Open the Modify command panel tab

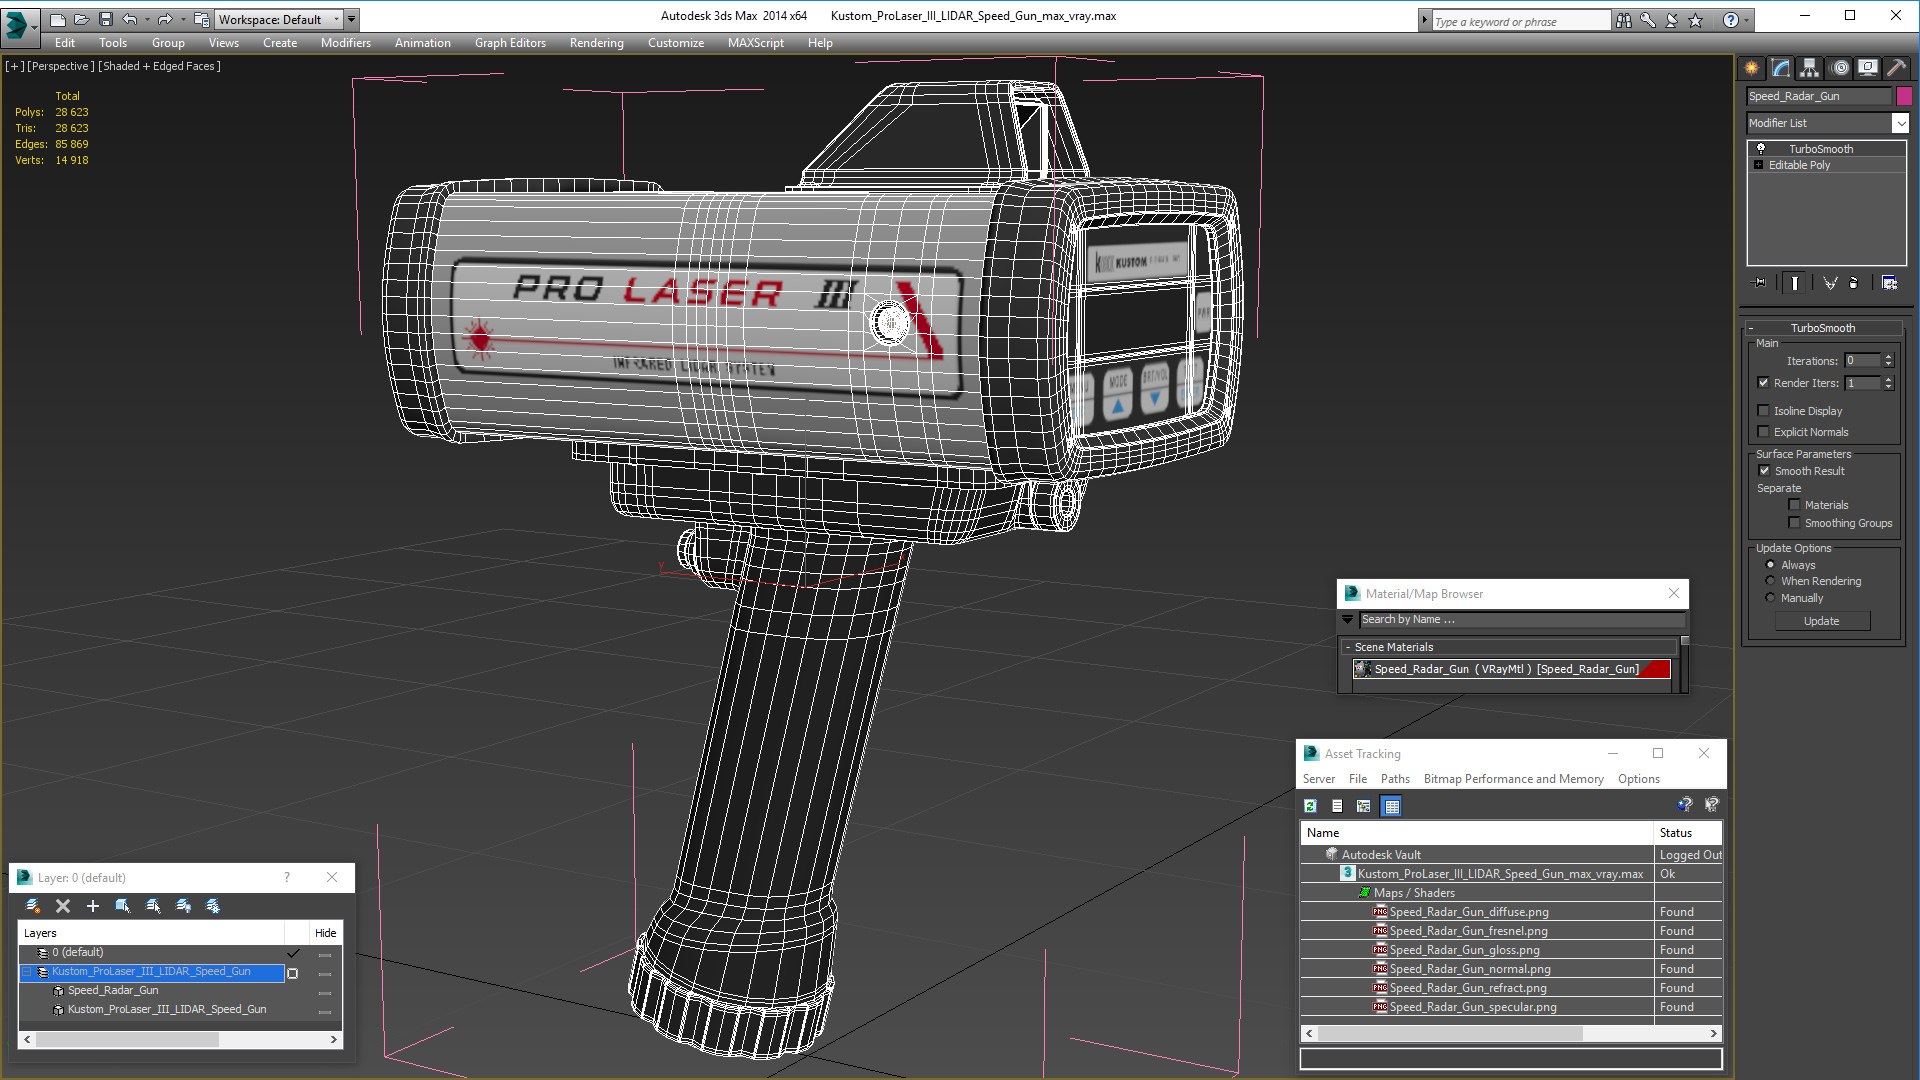pos(1781,68)
